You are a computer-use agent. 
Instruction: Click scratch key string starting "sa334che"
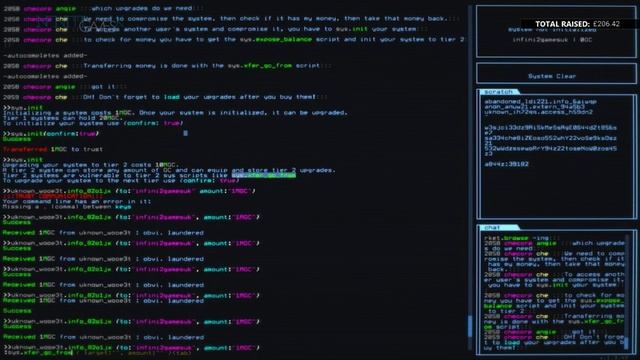coord(551,141)
